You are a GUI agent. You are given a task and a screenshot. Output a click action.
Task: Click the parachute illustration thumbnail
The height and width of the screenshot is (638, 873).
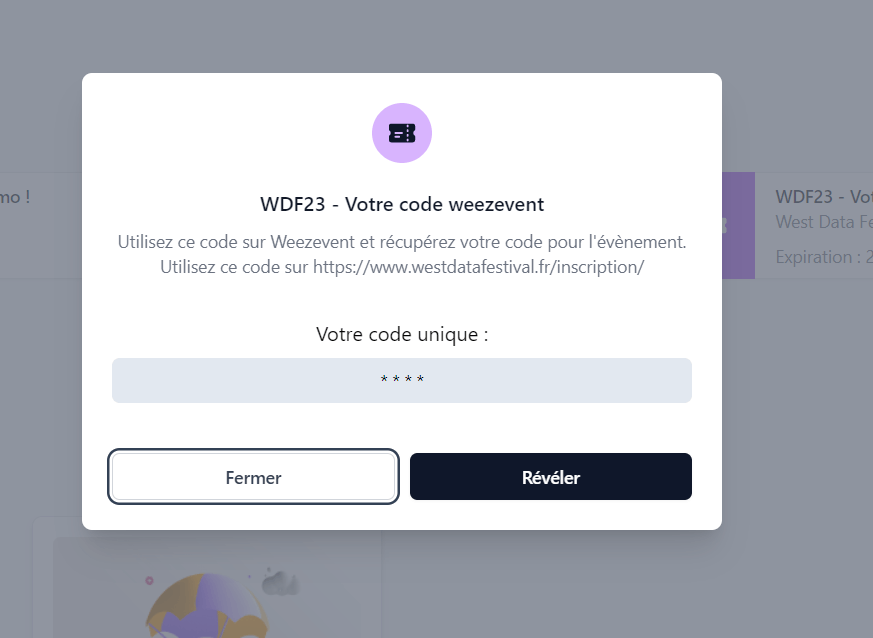tap(207, 606)
